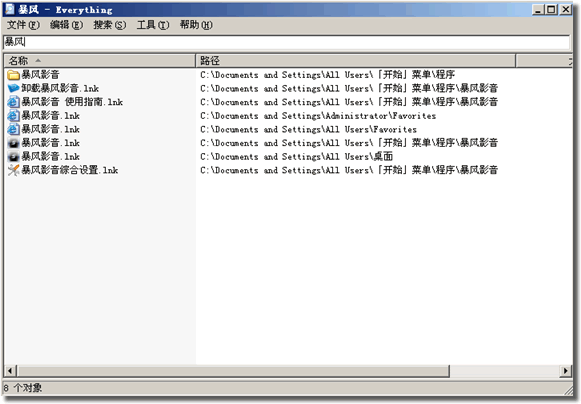Select the 暴风影音 path under 程序\暴风影音 for 综合设置
This screenshot has height=404, width=581.
[x=349, y=170]
